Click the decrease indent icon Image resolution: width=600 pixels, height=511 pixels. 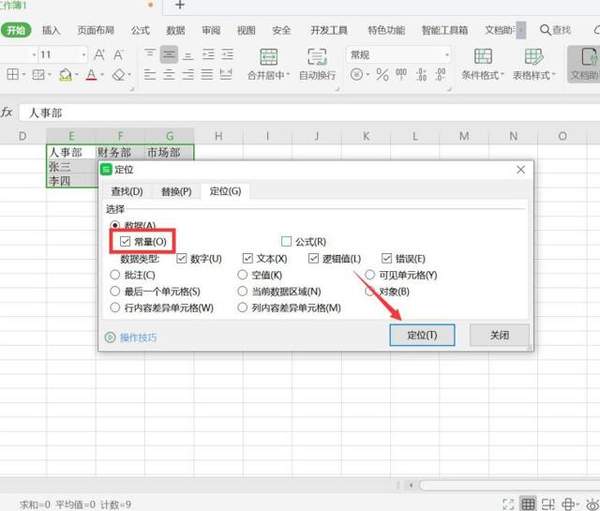tap(208, 54)
